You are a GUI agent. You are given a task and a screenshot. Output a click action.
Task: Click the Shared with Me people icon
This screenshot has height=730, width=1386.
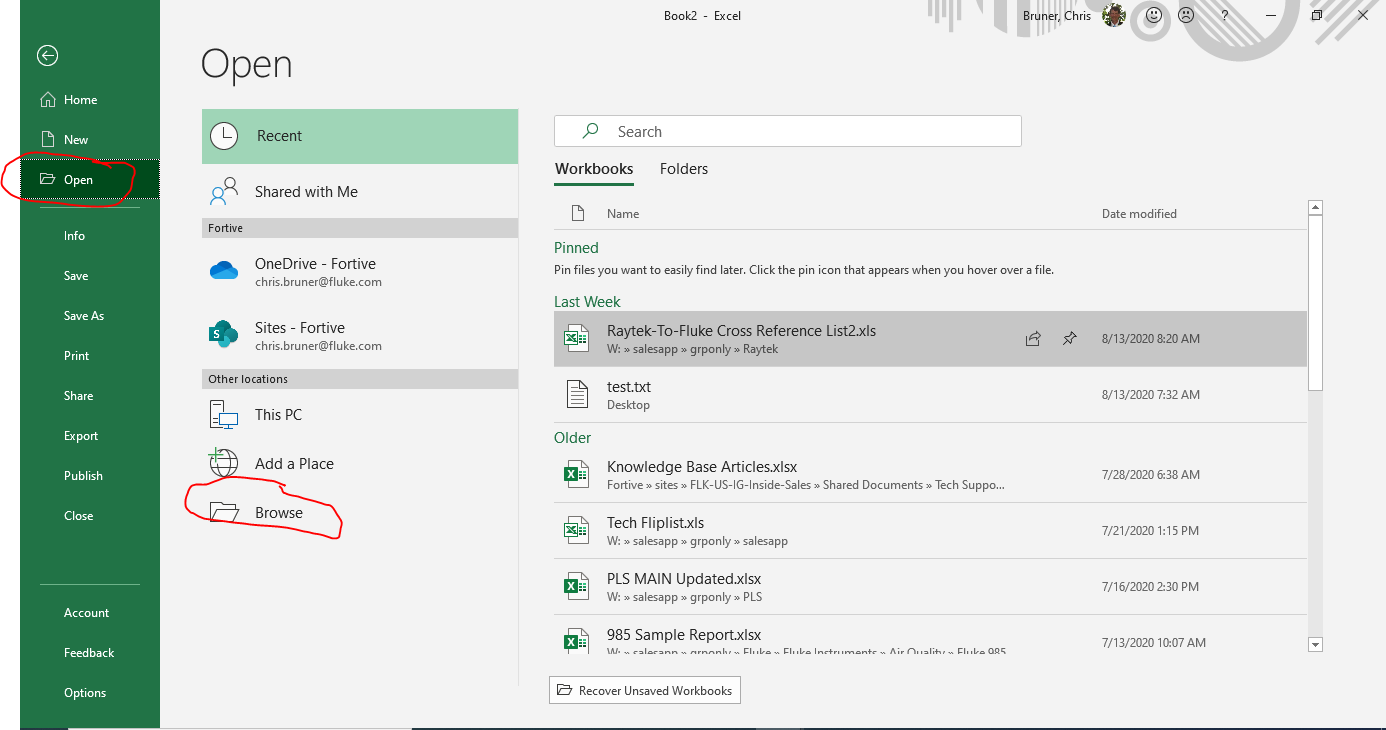point(224,191)
